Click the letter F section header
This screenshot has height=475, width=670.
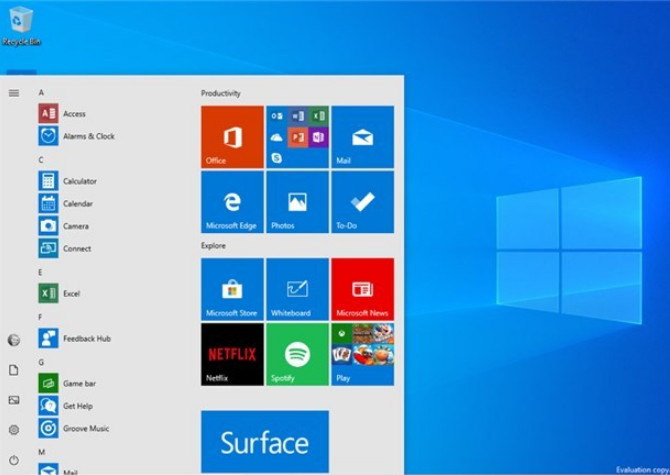[41, 317]
